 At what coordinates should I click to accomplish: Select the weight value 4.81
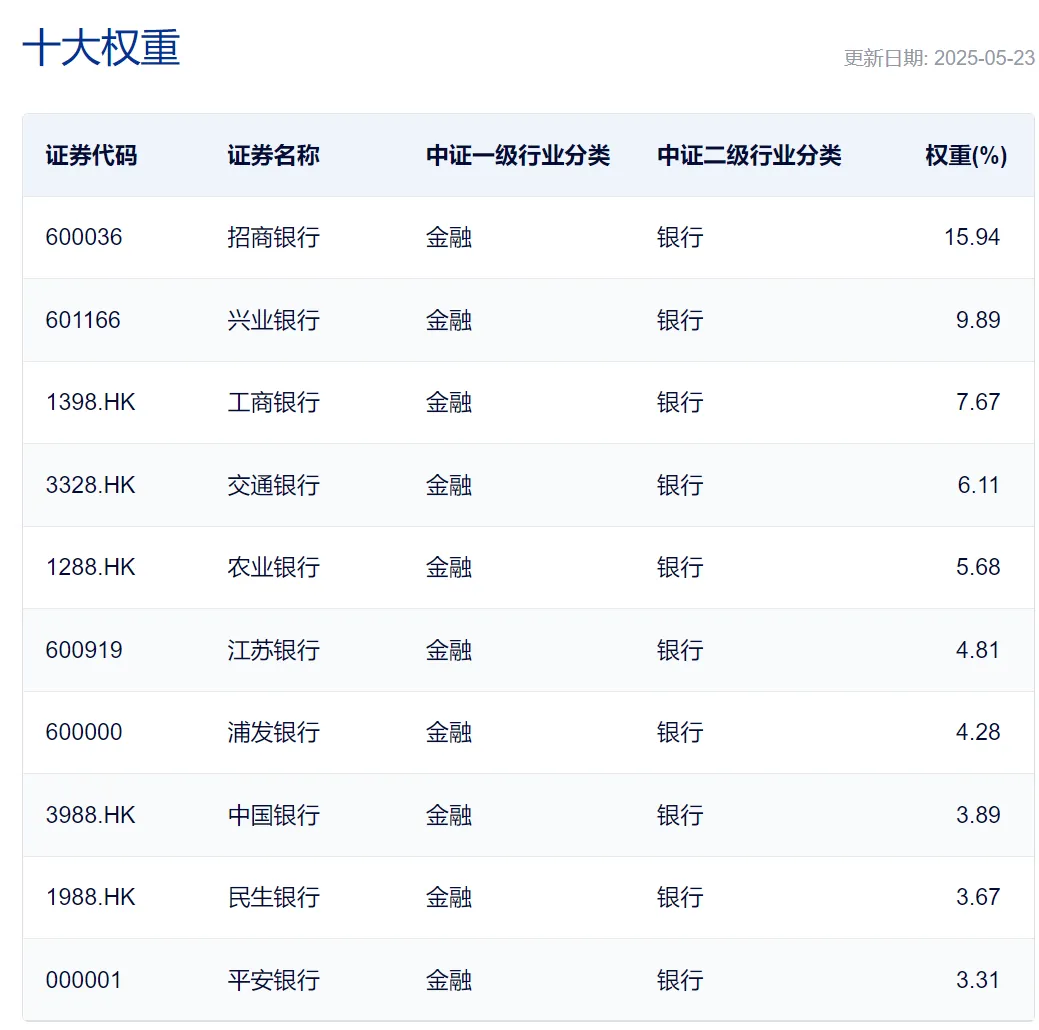[977, 650]
